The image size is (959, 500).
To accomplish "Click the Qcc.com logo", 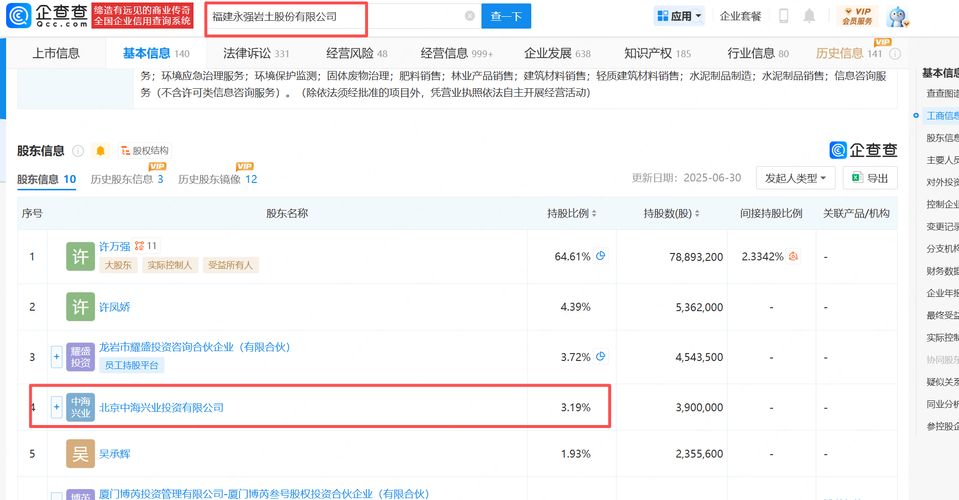I will pos(47,16).
